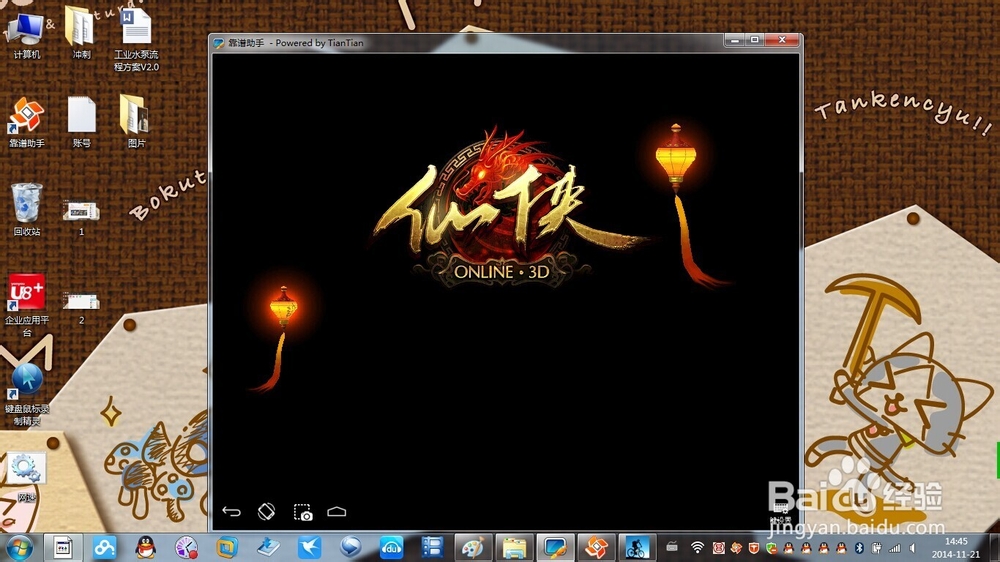Maximize the 靠谱助手 emulator window

pos(754,40)
